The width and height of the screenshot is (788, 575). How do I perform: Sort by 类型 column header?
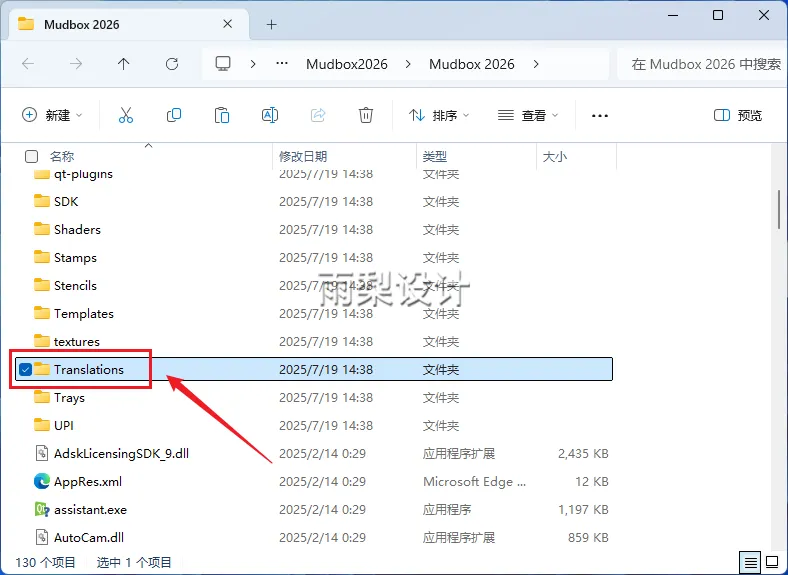[x=435, y=157]
